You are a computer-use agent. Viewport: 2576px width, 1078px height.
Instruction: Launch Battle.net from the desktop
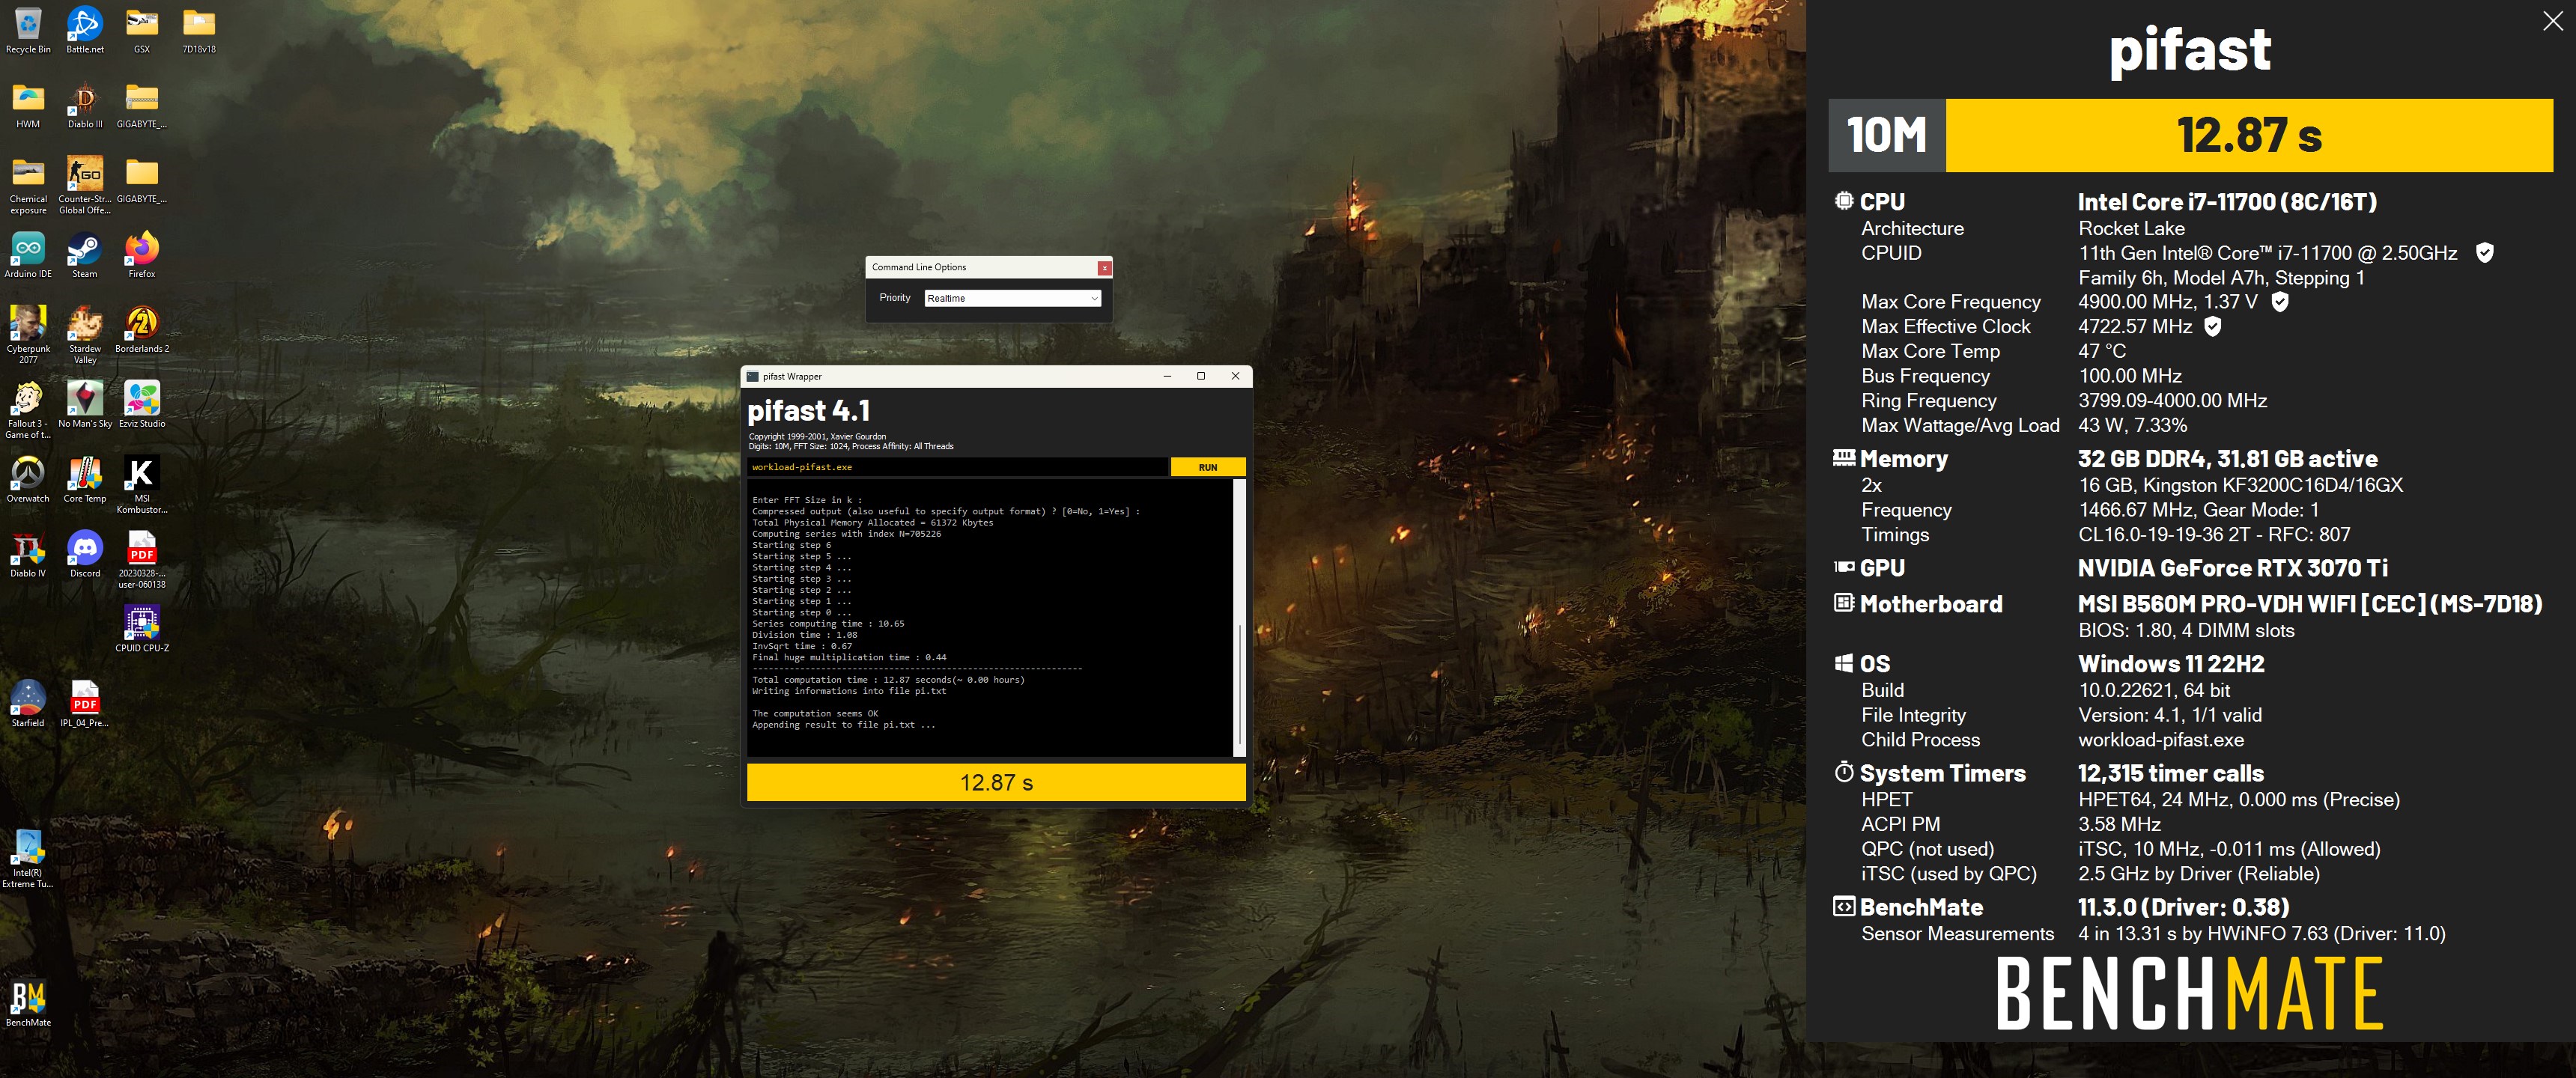click(x=85, y=30)
